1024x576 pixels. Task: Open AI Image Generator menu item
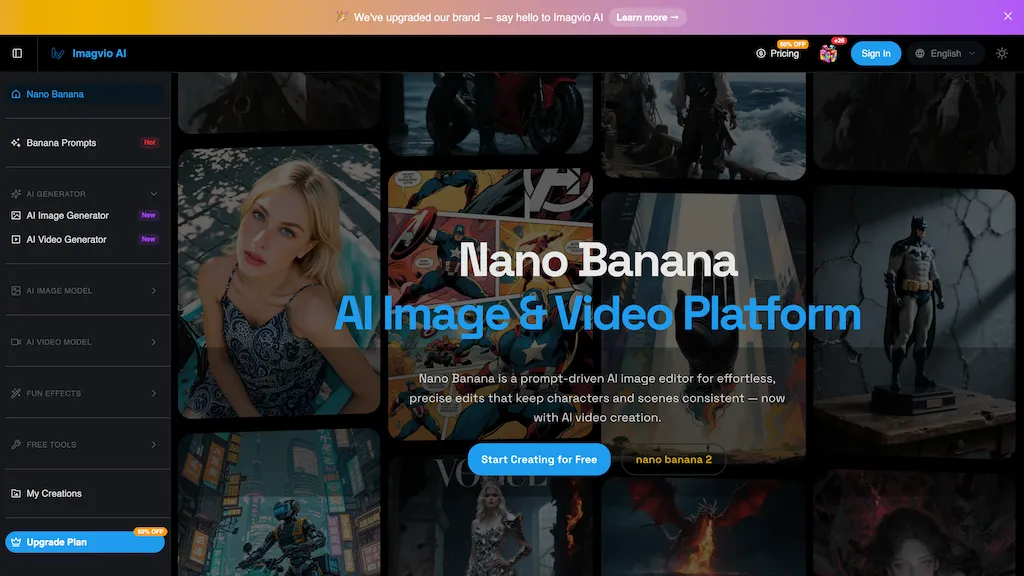coord(85,216)
